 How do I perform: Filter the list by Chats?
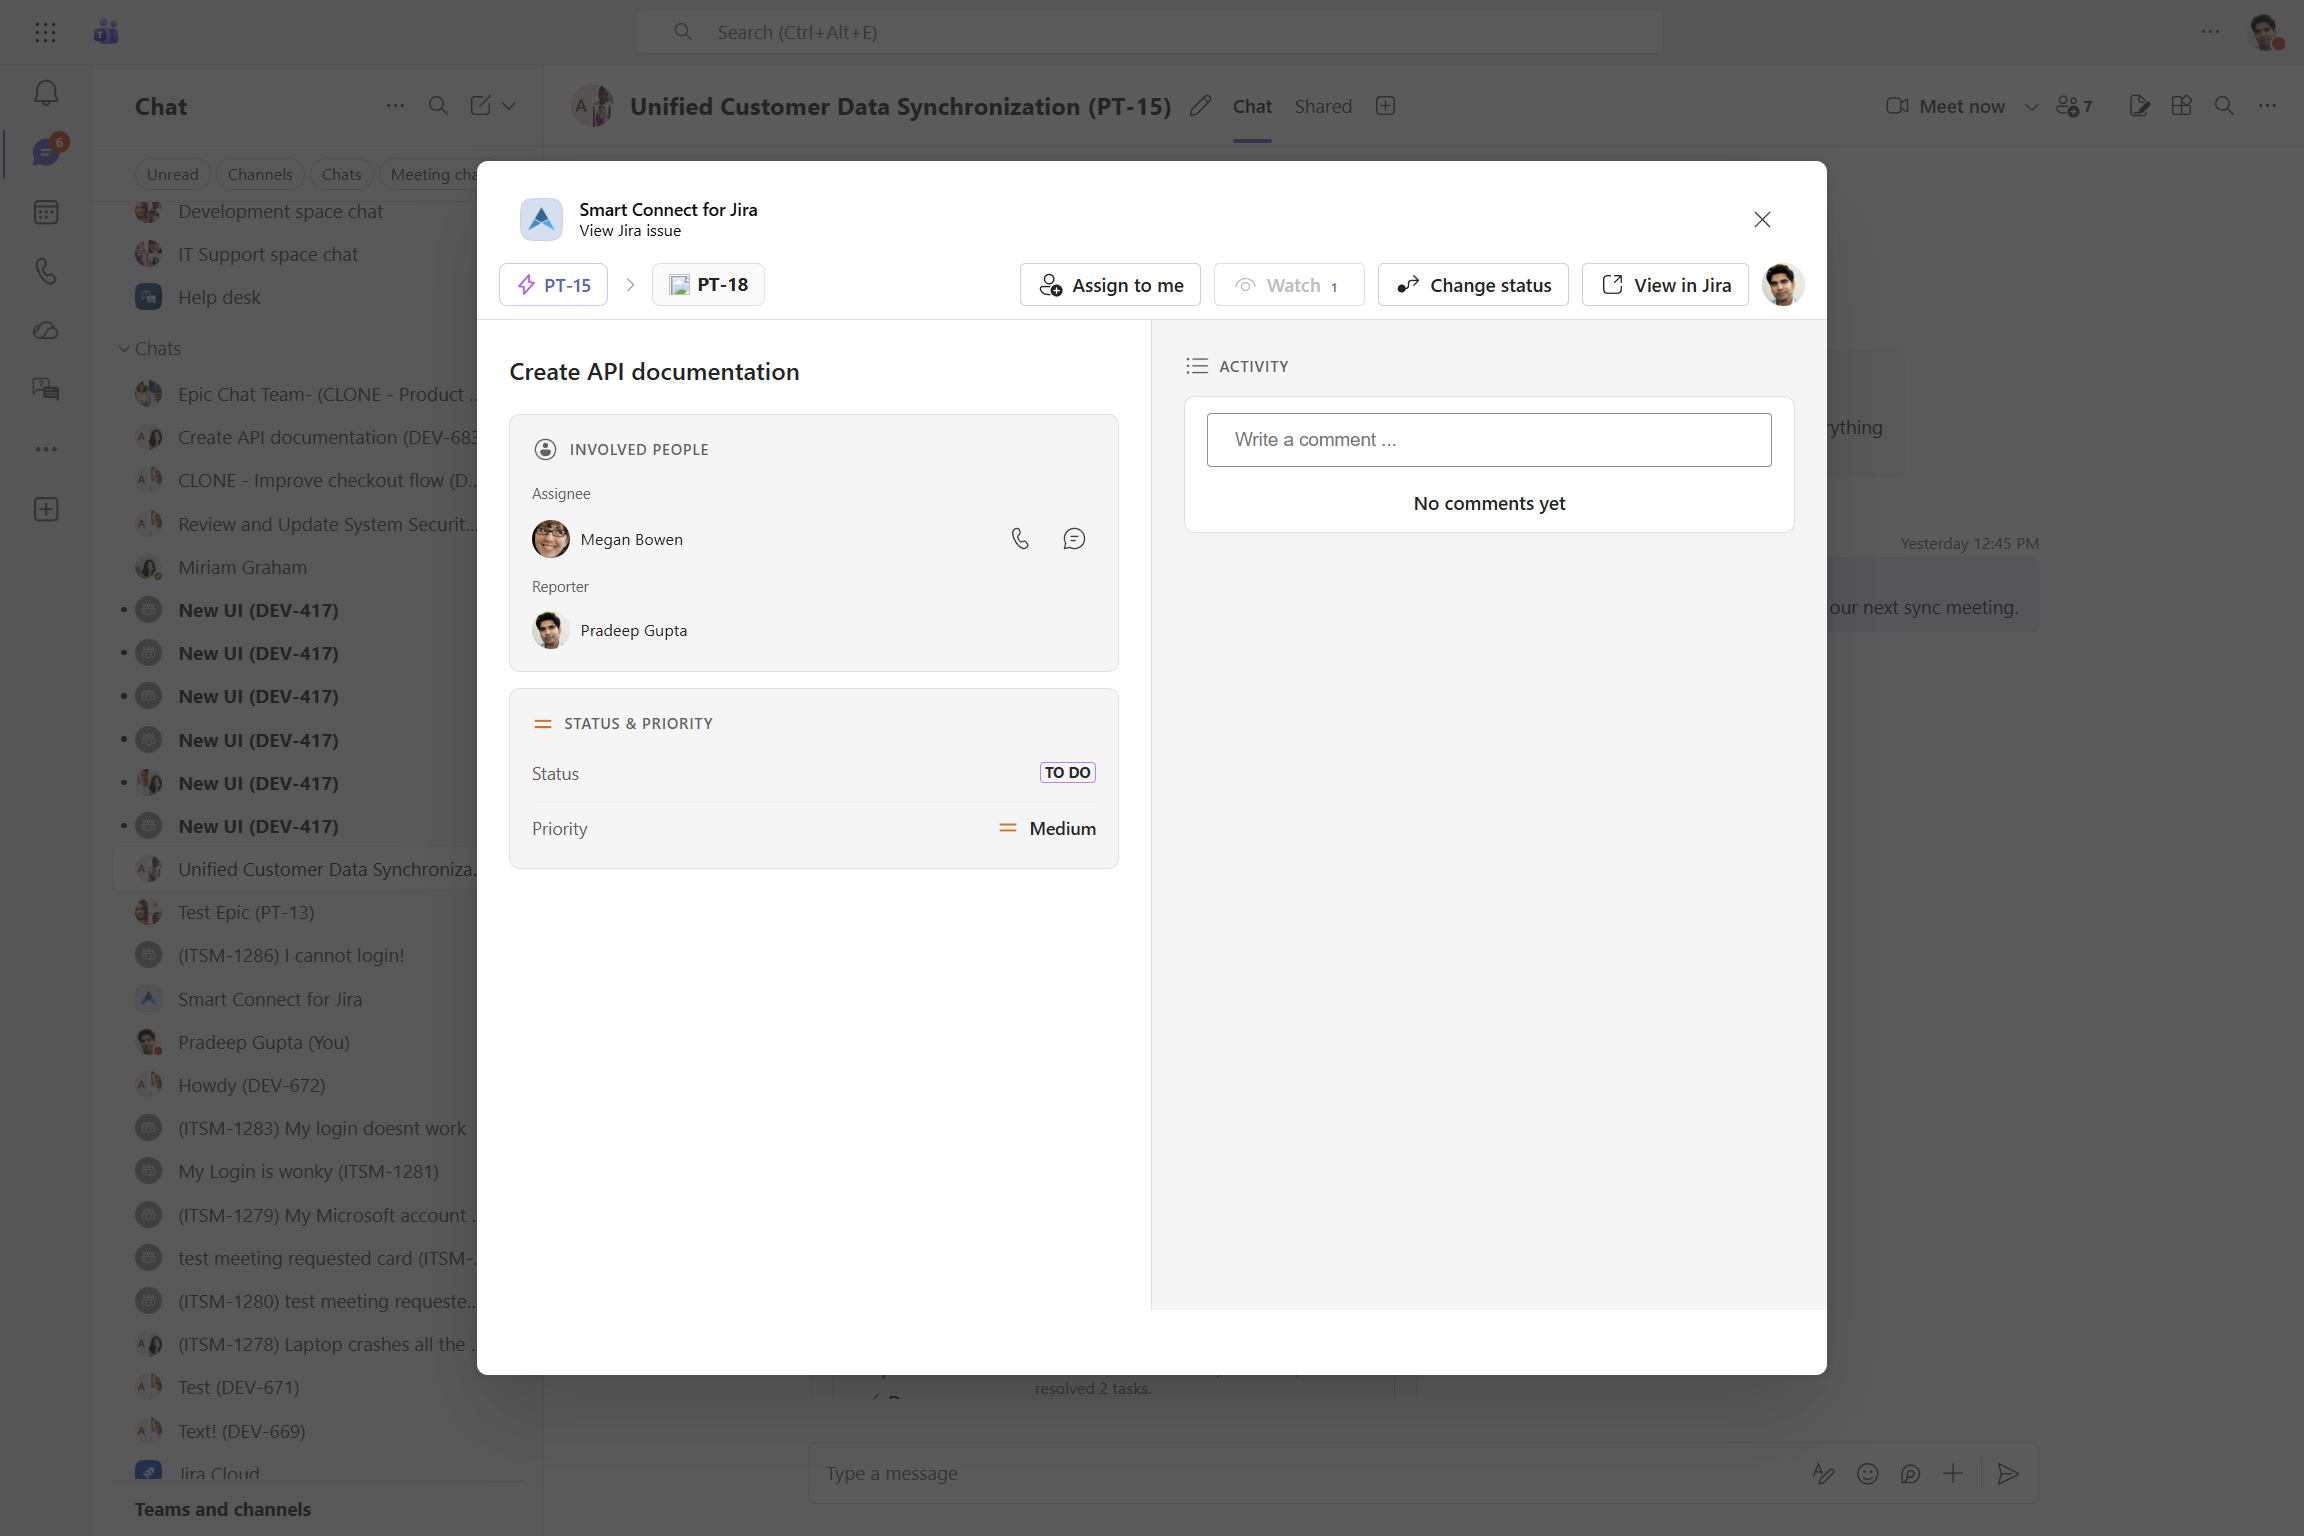point(341,174)
